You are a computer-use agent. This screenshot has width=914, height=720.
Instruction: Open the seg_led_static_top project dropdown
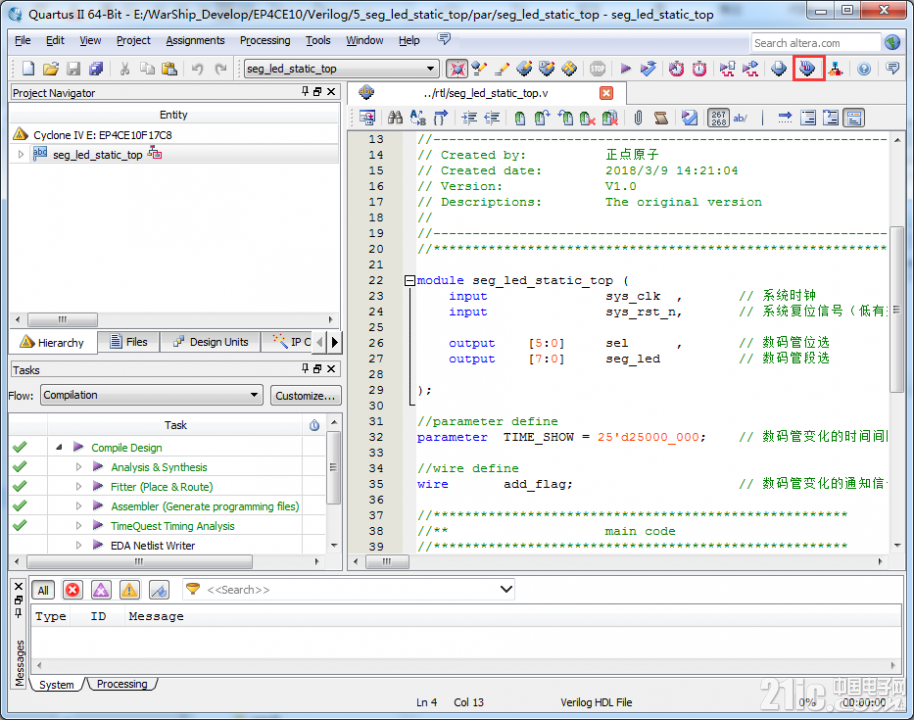pos(341,69)
